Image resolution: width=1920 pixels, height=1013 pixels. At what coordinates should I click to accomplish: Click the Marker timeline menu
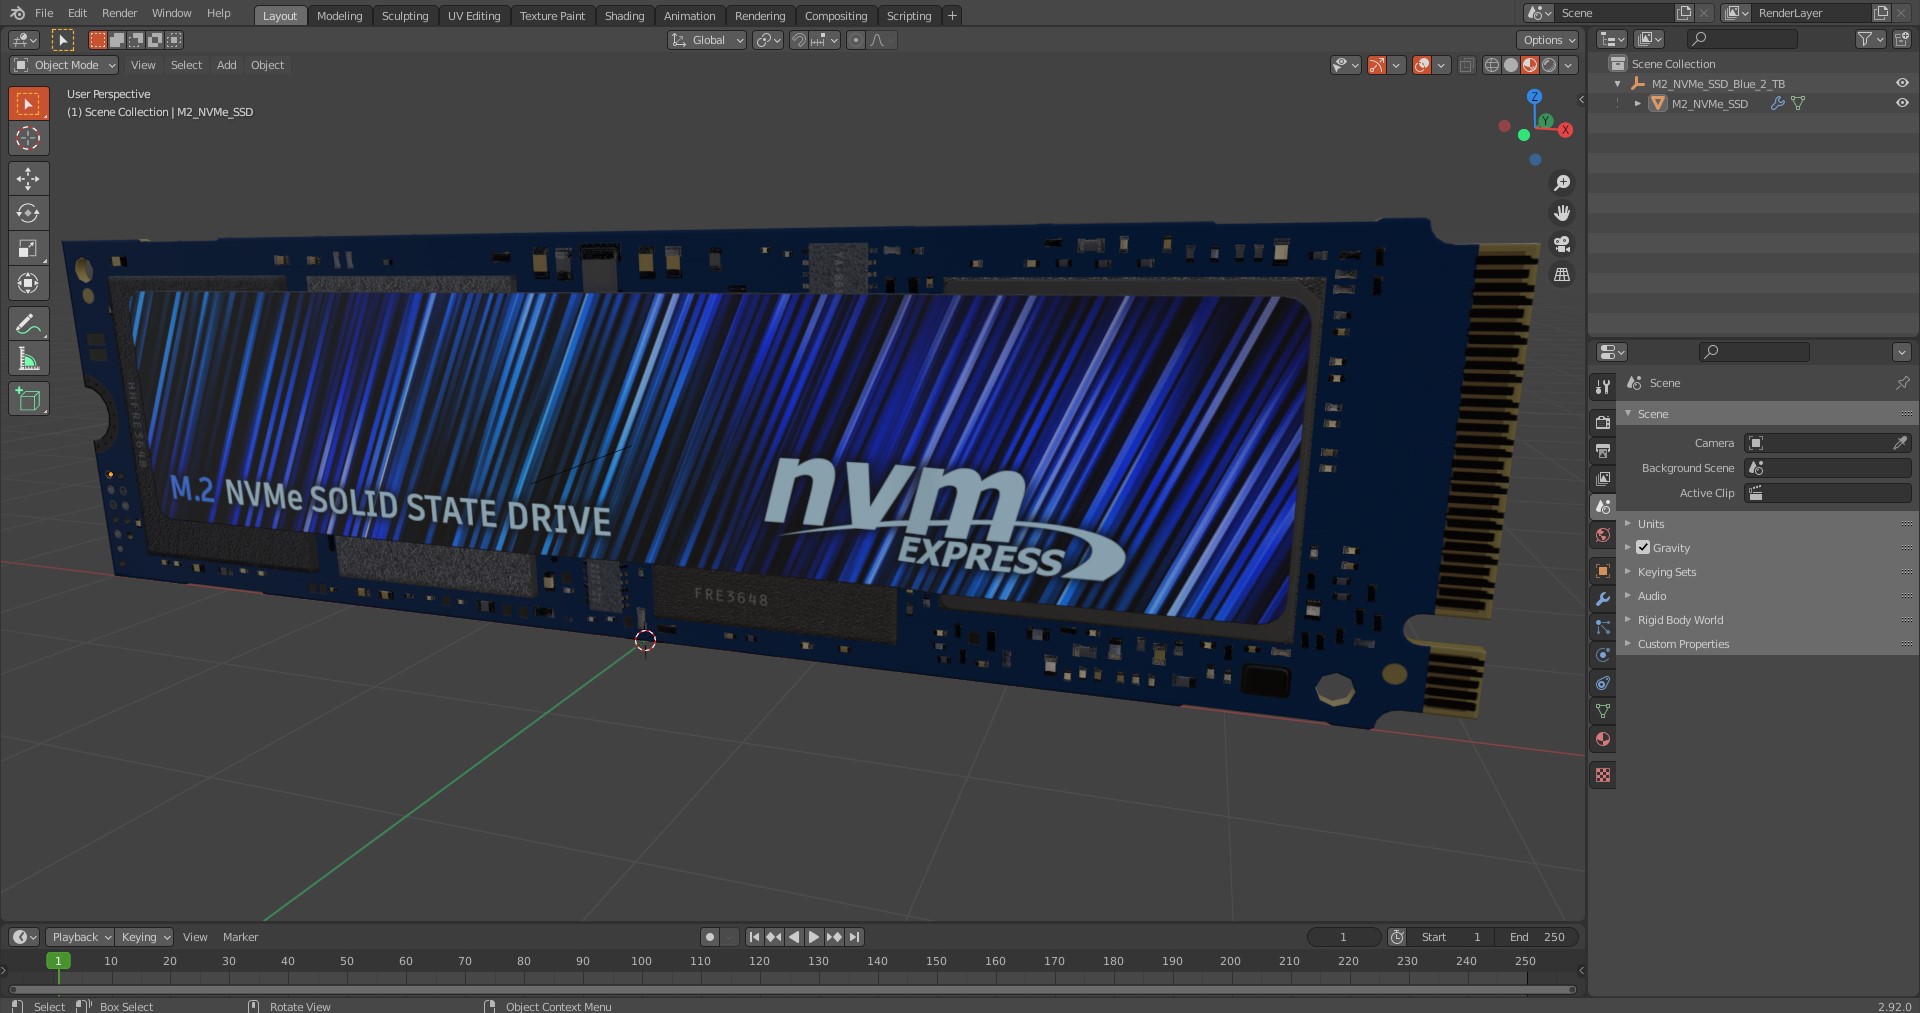[x=240, y=937]
